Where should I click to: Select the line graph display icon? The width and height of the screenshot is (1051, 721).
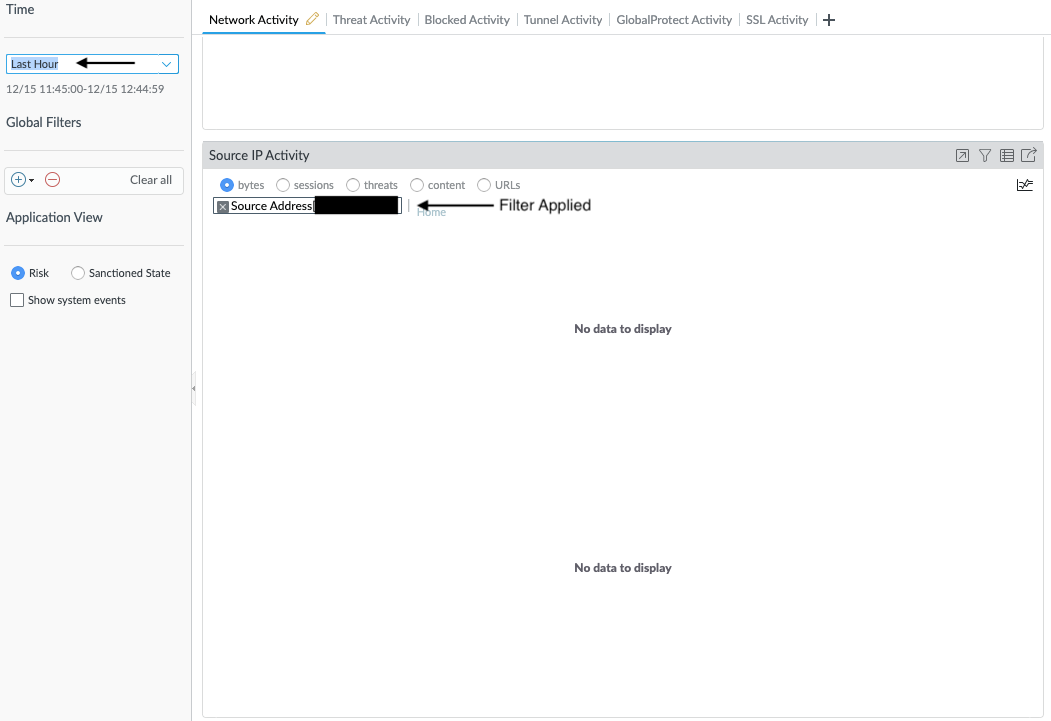tap(1024, 184)
